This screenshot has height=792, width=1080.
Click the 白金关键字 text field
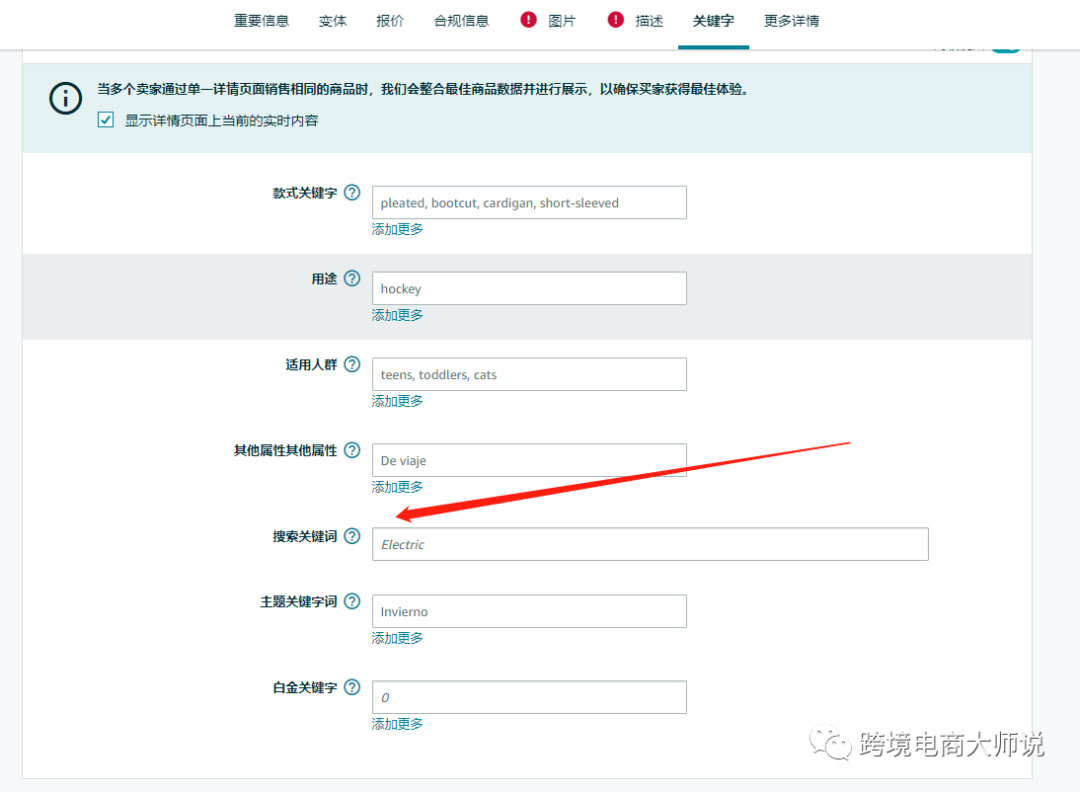[x=529, y=697]
